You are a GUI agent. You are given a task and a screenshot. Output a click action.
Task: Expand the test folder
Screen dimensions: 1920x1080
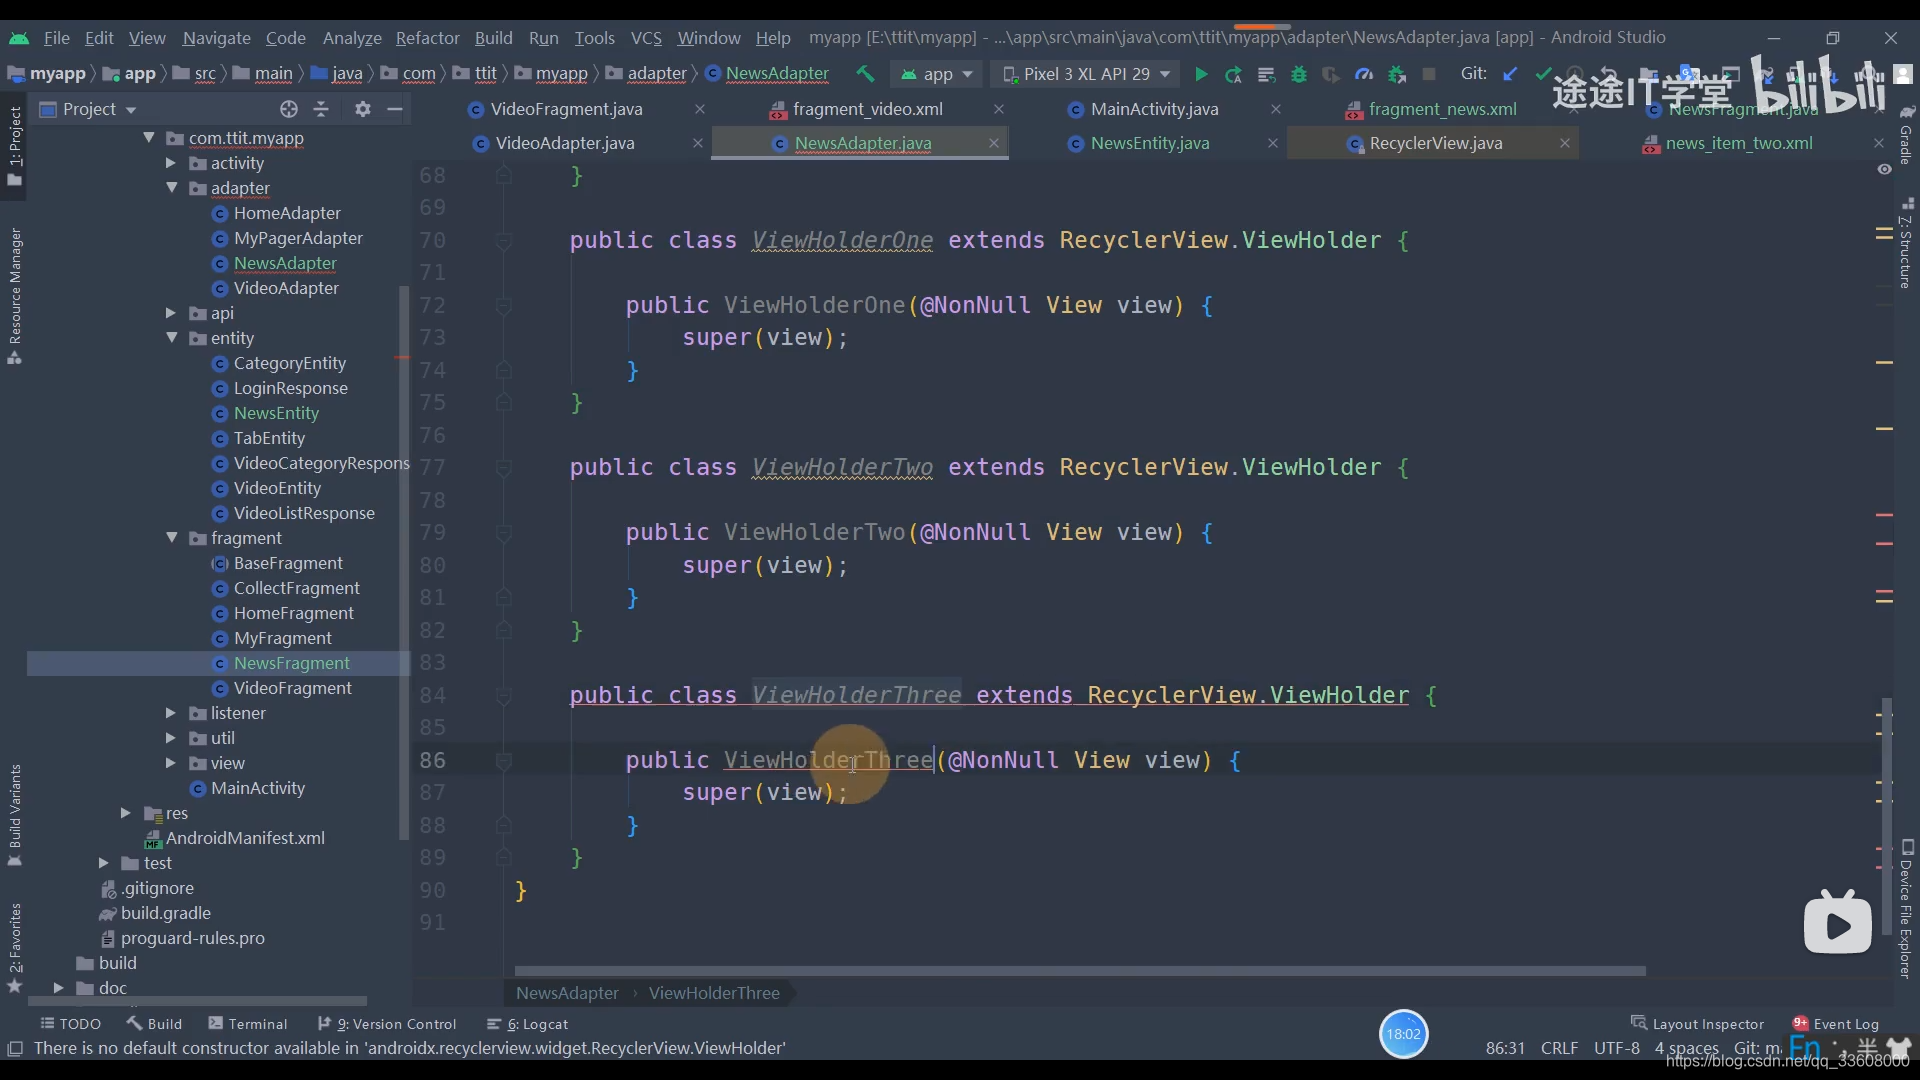[104, 863]
